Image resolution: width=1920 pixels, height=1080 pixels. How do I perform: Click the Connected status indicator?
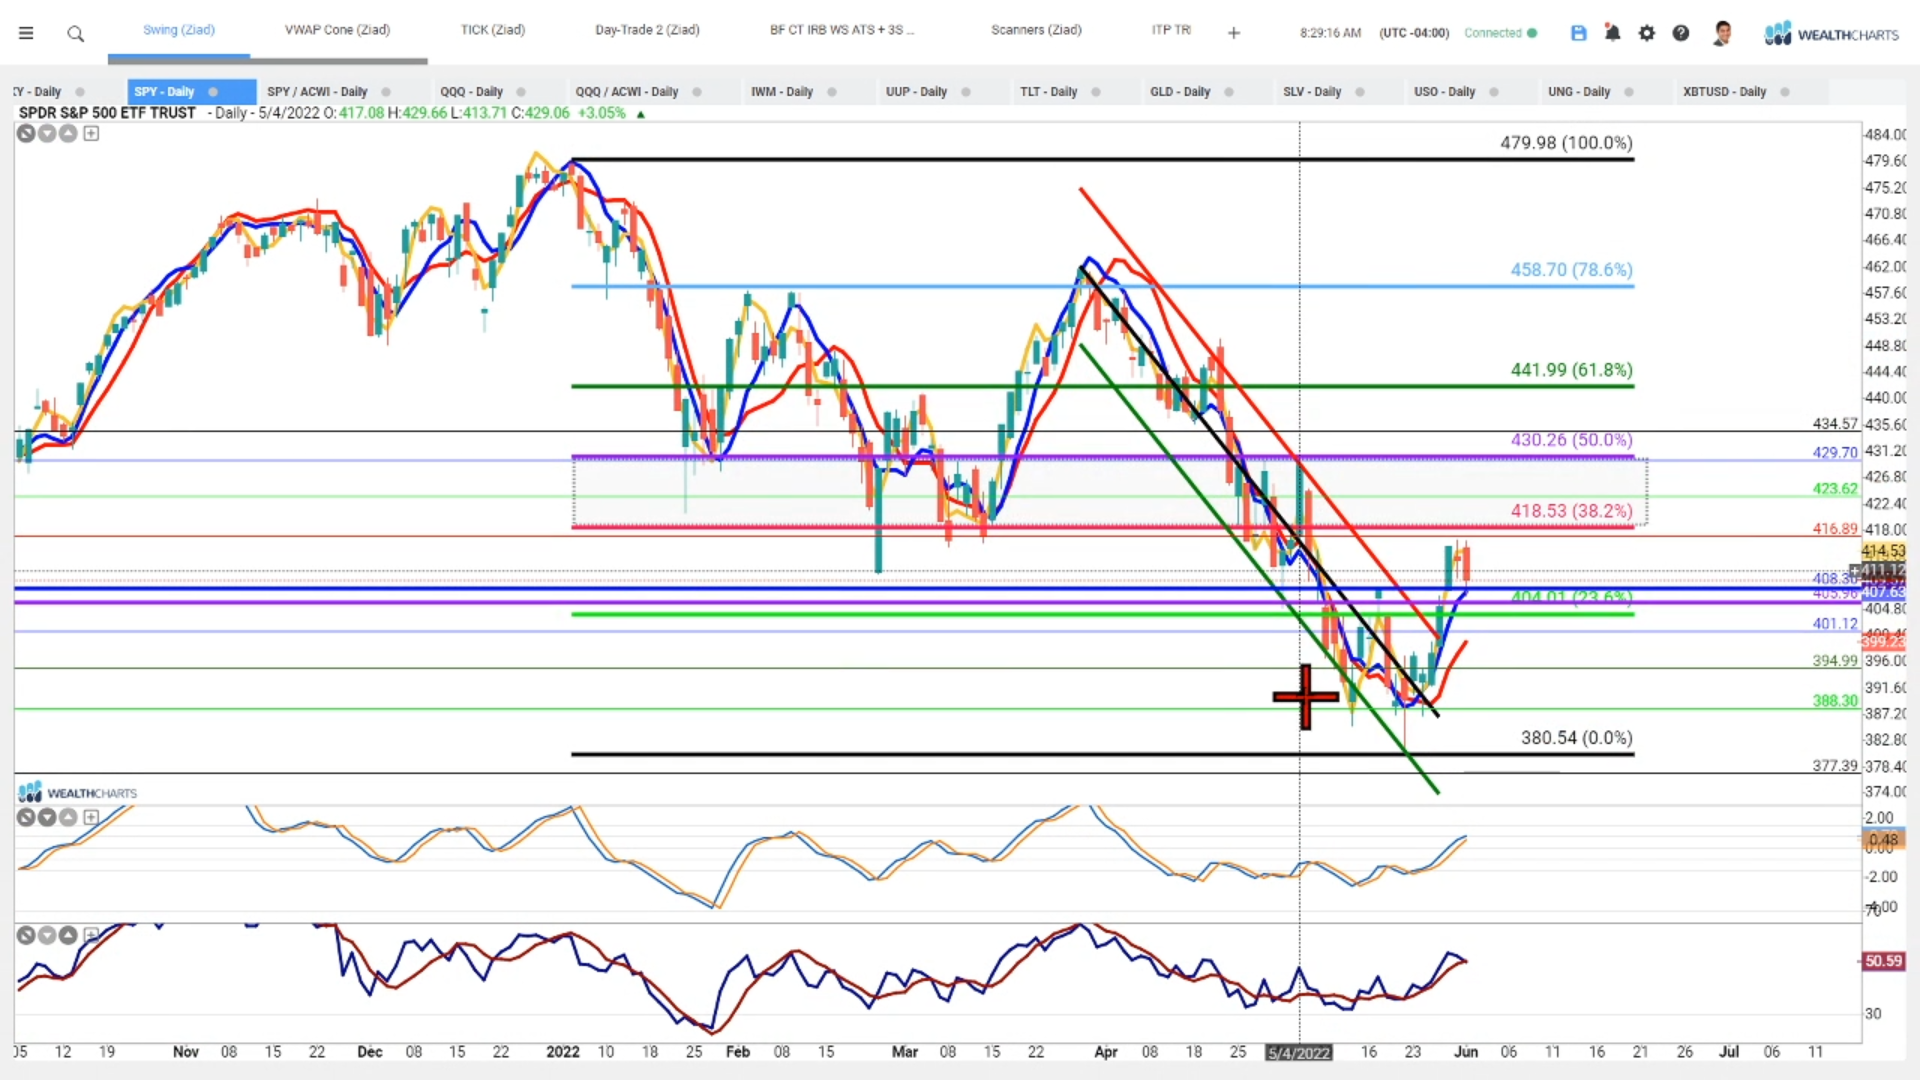tap(1500, 33)
